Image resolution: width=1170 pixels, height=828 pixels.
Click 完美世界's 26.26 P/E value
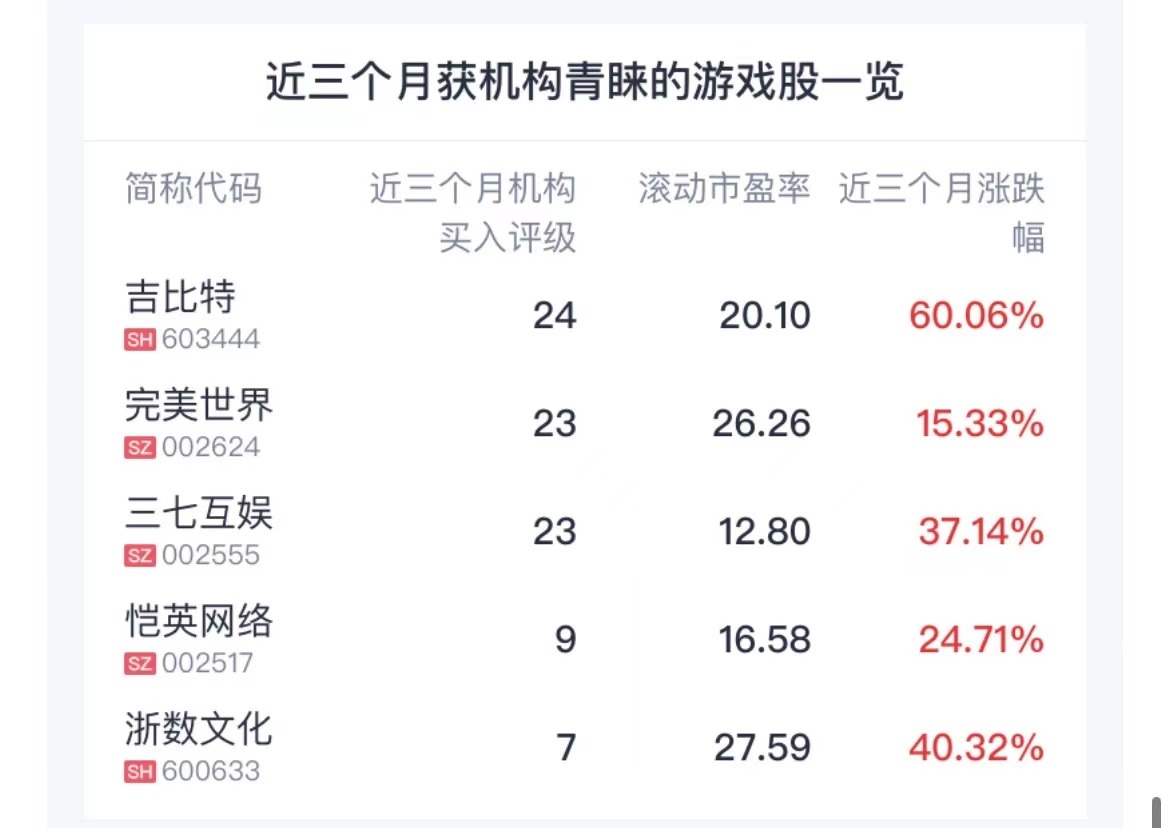(x=761, y=424)
